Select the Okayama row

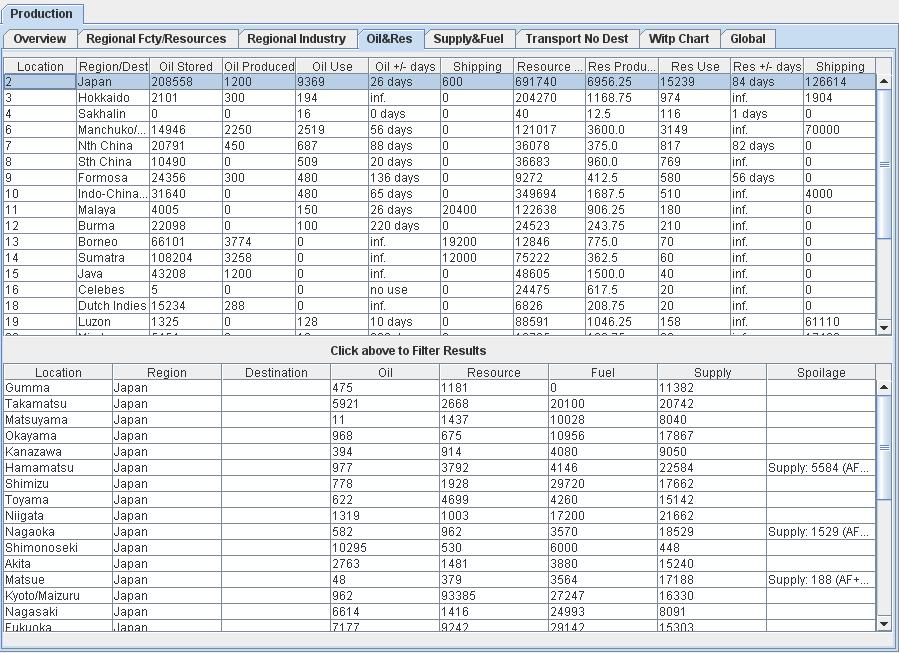[x=440, y=436]
